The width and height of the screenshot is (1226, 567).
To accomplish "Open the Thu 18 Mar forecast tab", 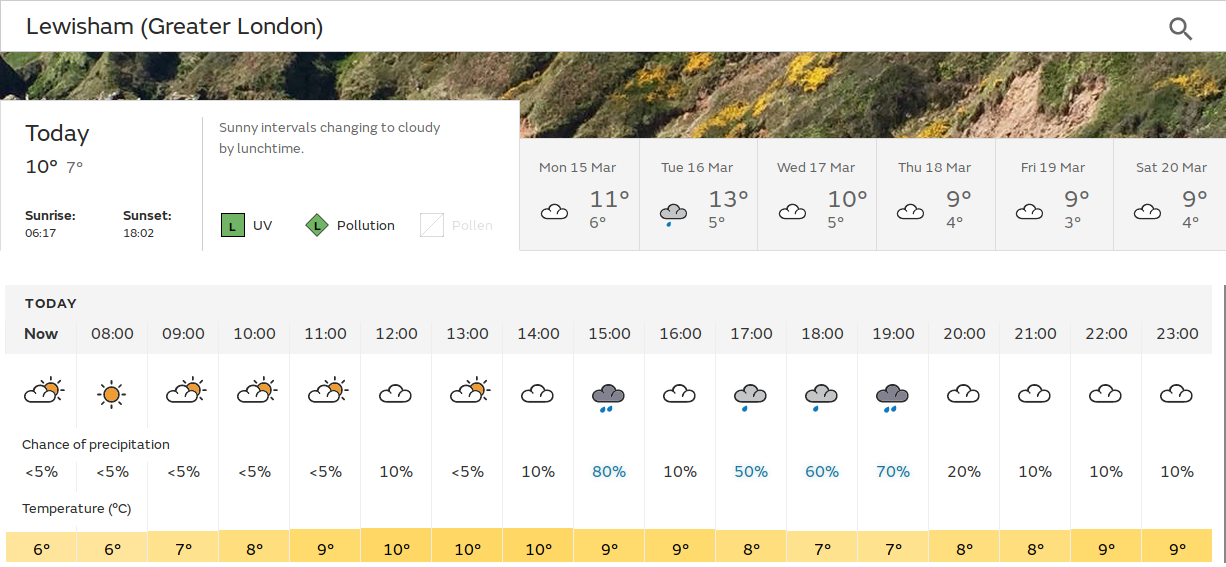I will [935, 195].
